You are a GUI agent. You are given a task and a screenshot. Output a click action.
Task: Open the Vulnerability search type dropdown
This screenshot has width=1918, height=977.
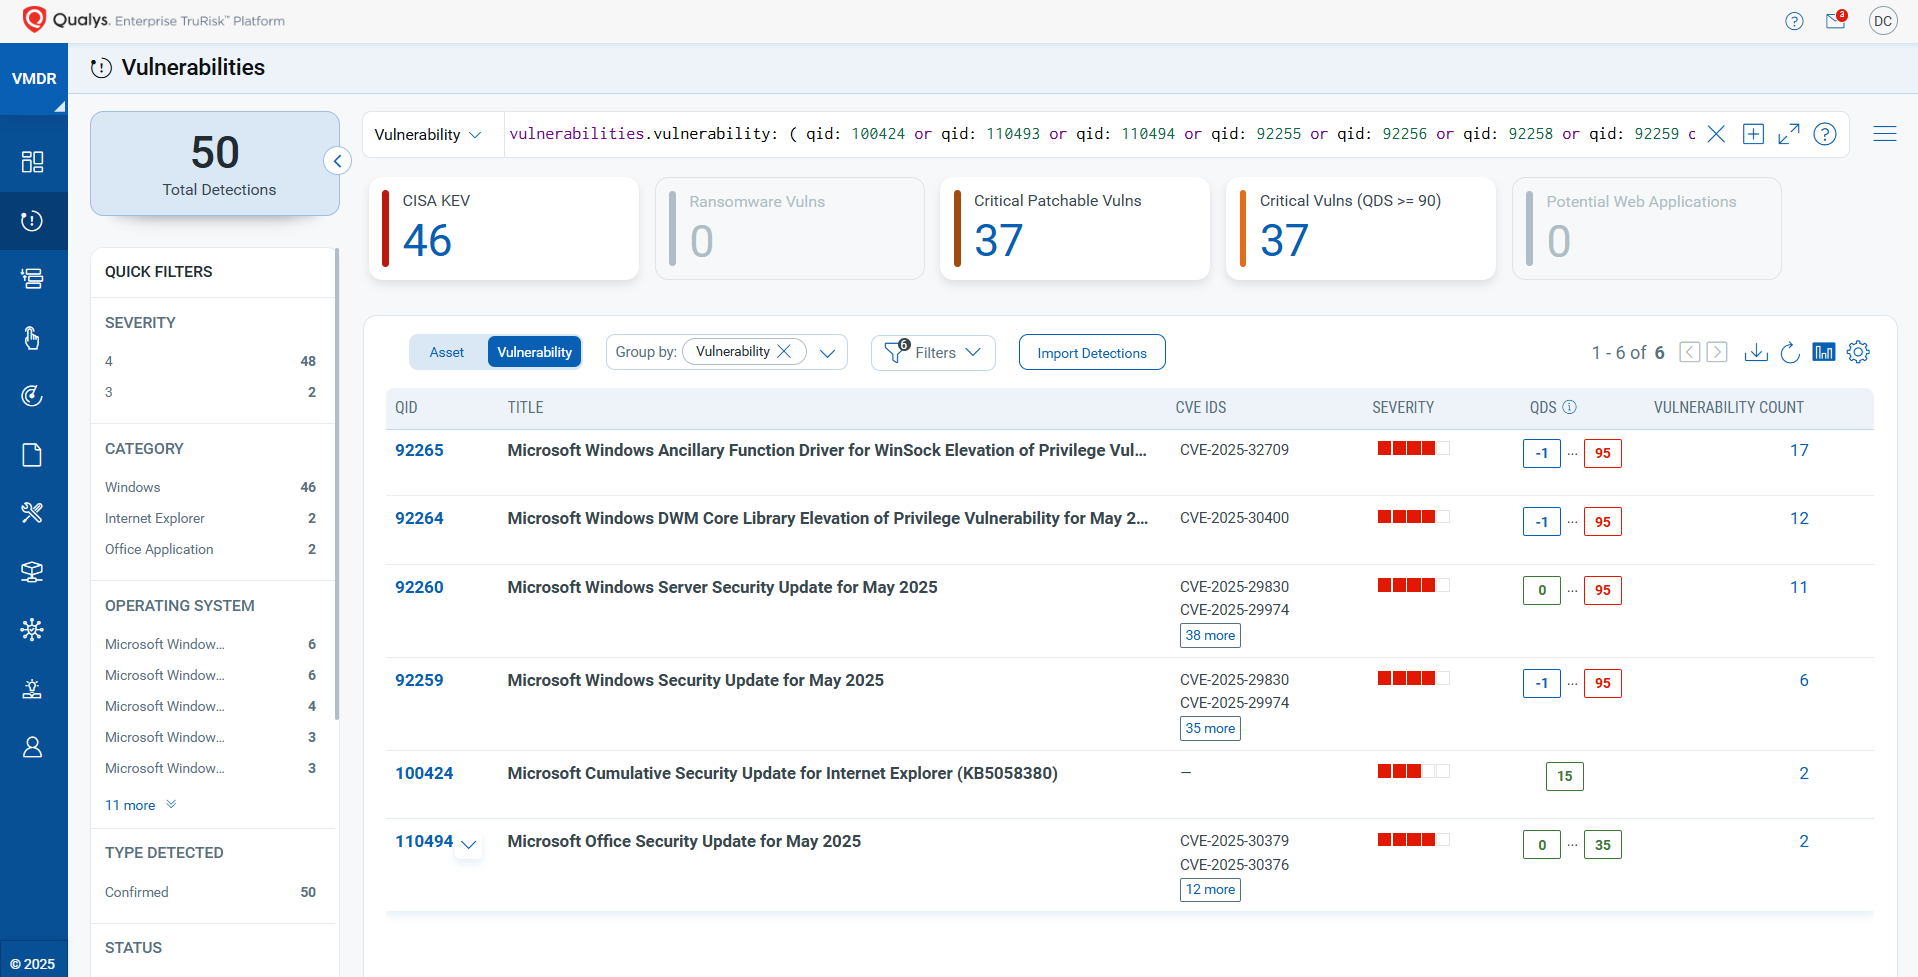point(428,134)
